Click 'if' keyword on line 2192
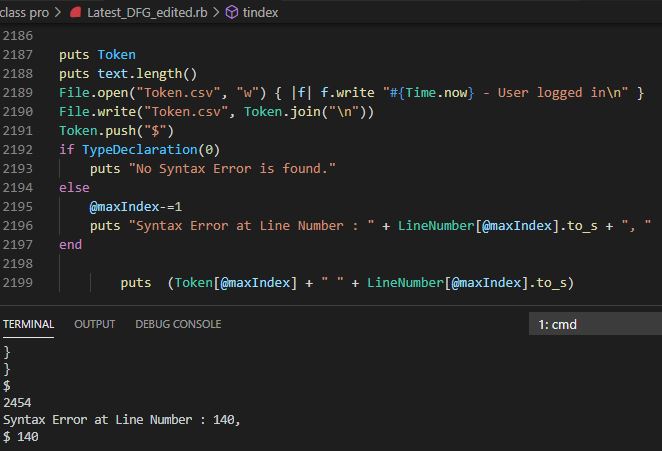 point(67,149)
